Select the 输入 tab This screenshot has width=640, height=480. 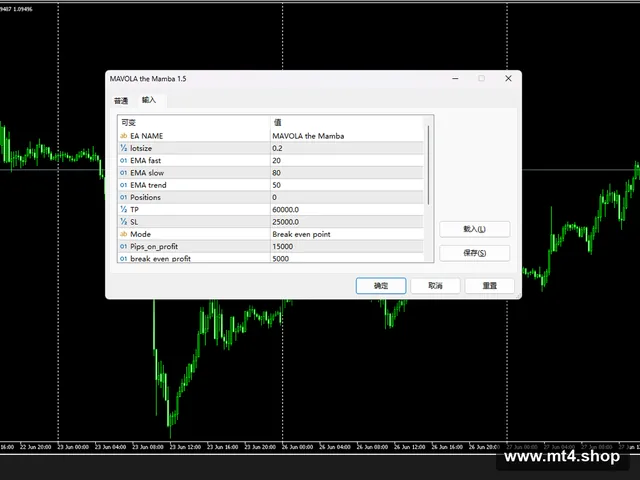(149, 100)
